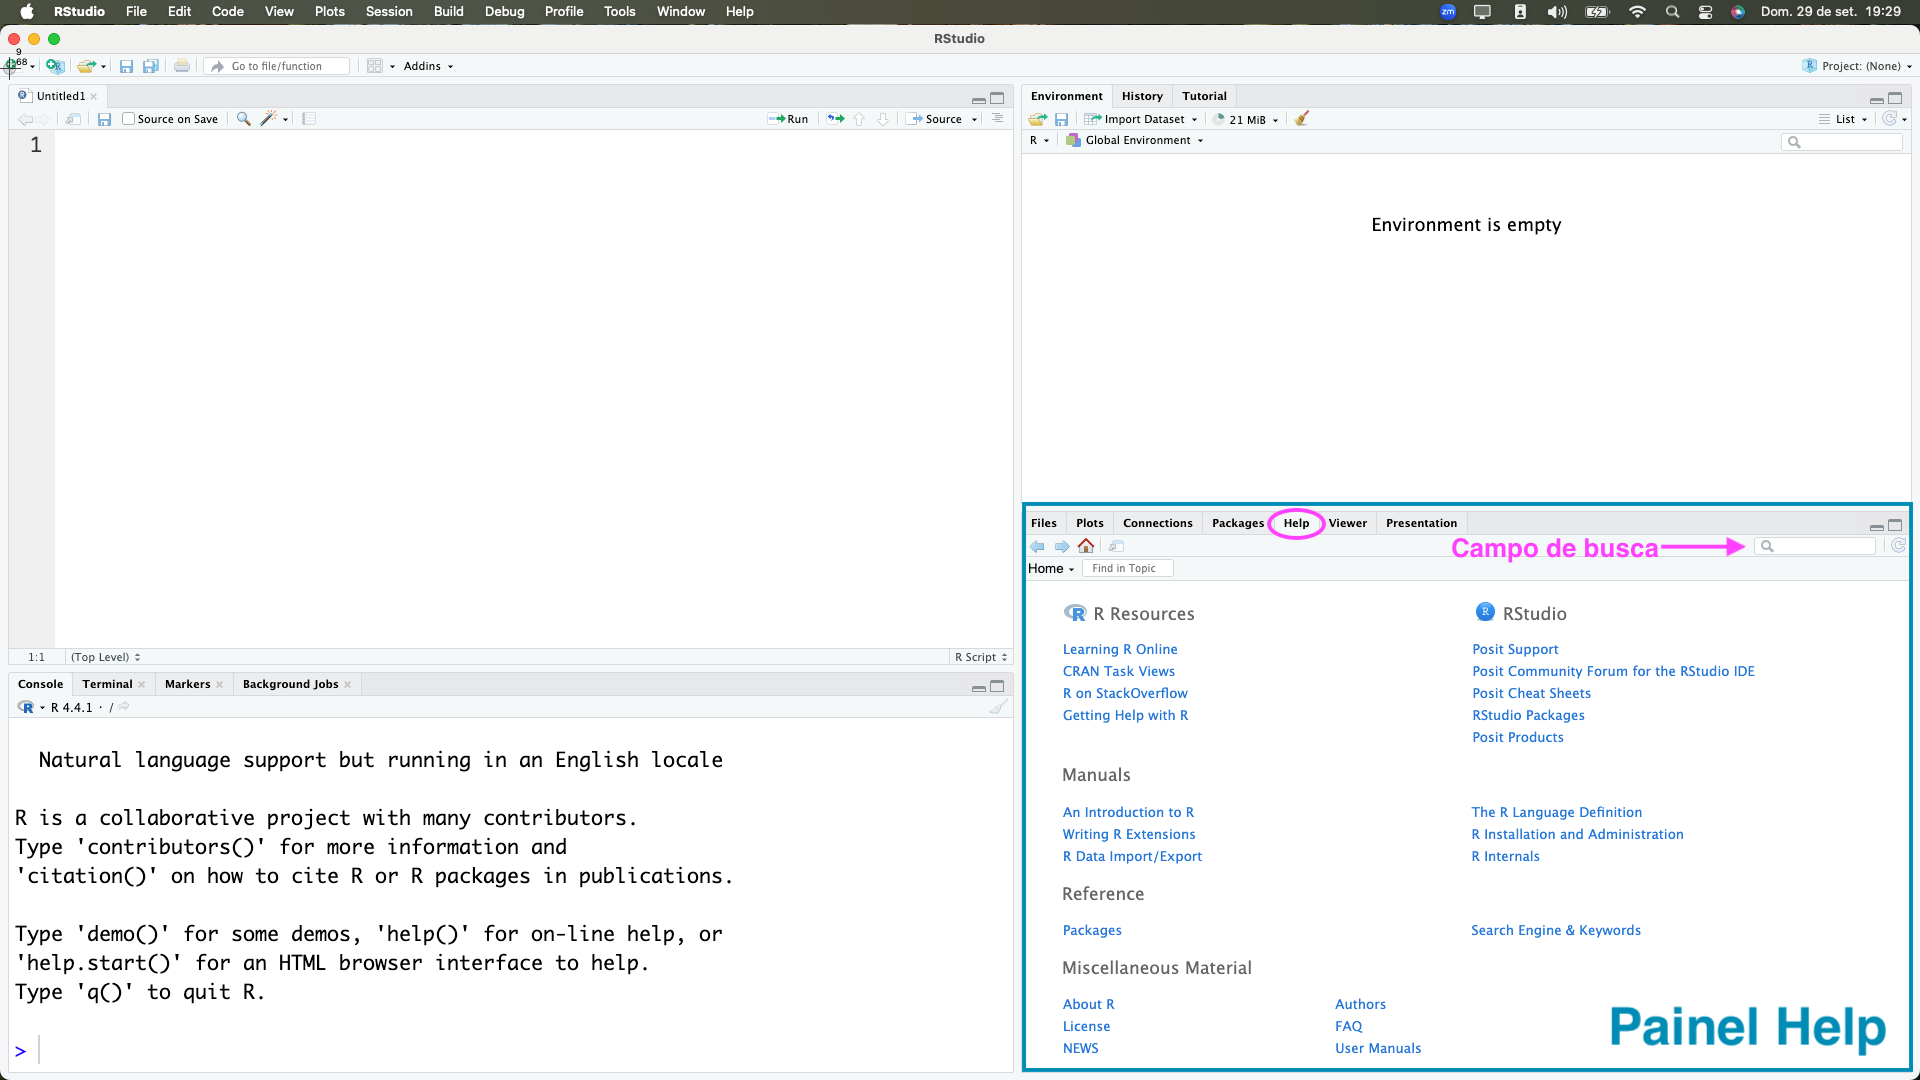Open Addins dropdown
This screenshot has height=1080, width=1920.
pos(428,66)
